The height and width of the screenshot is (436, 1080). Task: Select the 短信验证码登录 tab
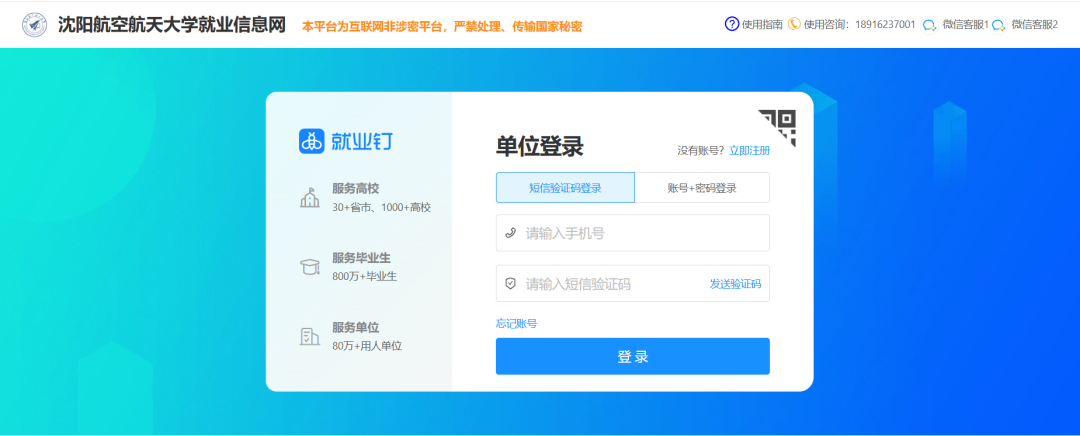[565, 188]
